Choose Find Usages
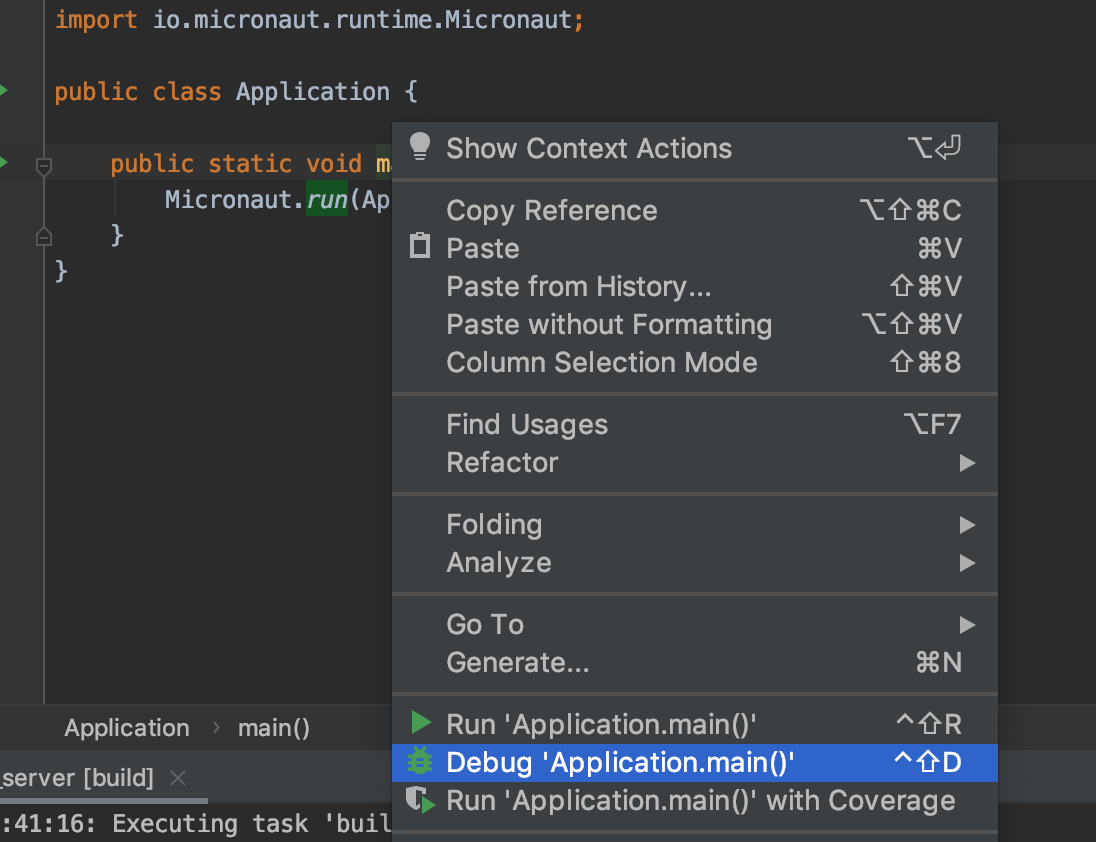This screenshot has width=1096, height=842. (695, 424)
